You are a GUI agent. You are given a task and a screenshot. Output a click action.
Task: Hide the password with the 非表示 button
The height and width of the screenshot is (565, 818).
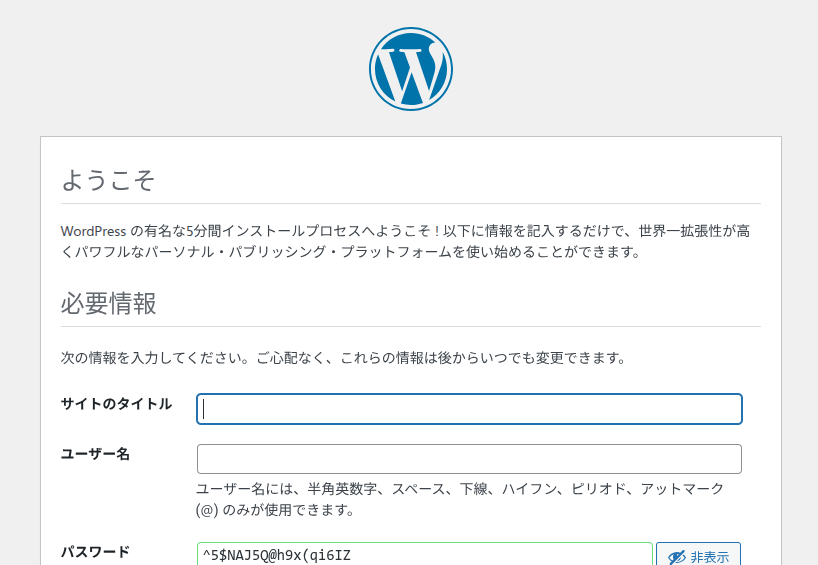(x=699, y=554)
